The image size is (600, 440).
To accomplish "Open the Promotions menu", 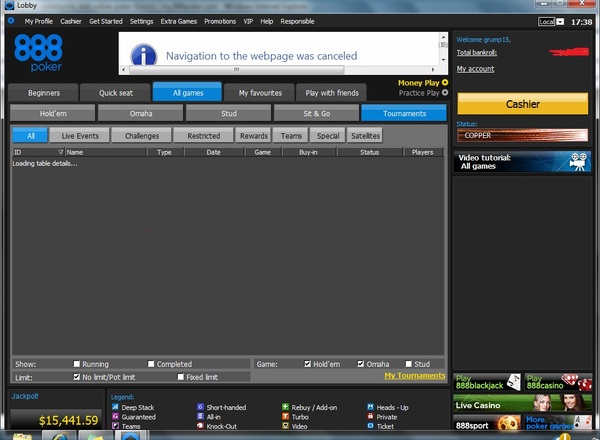I will click(x=220, y=21).
